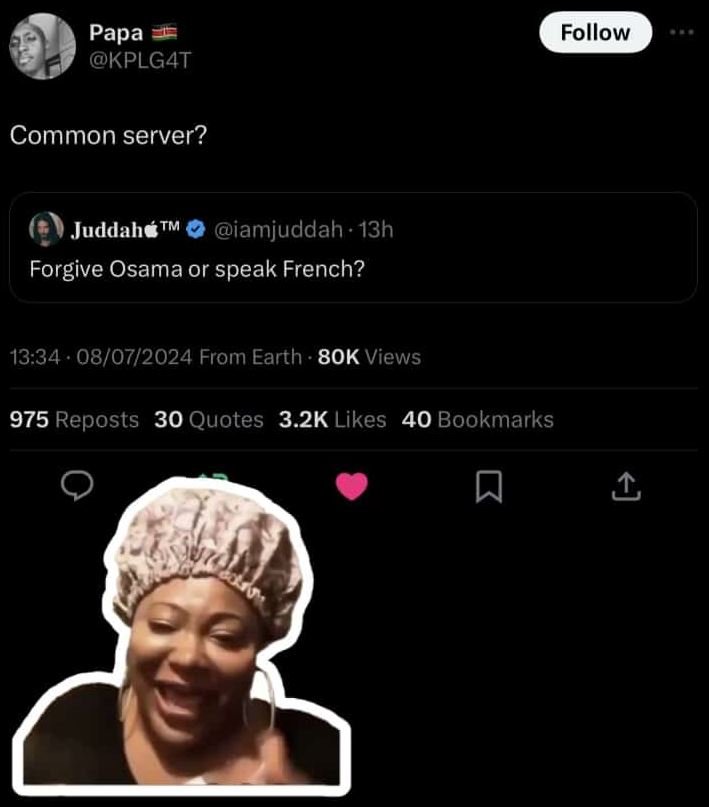Click the Kenya flag emoji in Papa's name
This screenshot has height=807, width=709.
166,31
